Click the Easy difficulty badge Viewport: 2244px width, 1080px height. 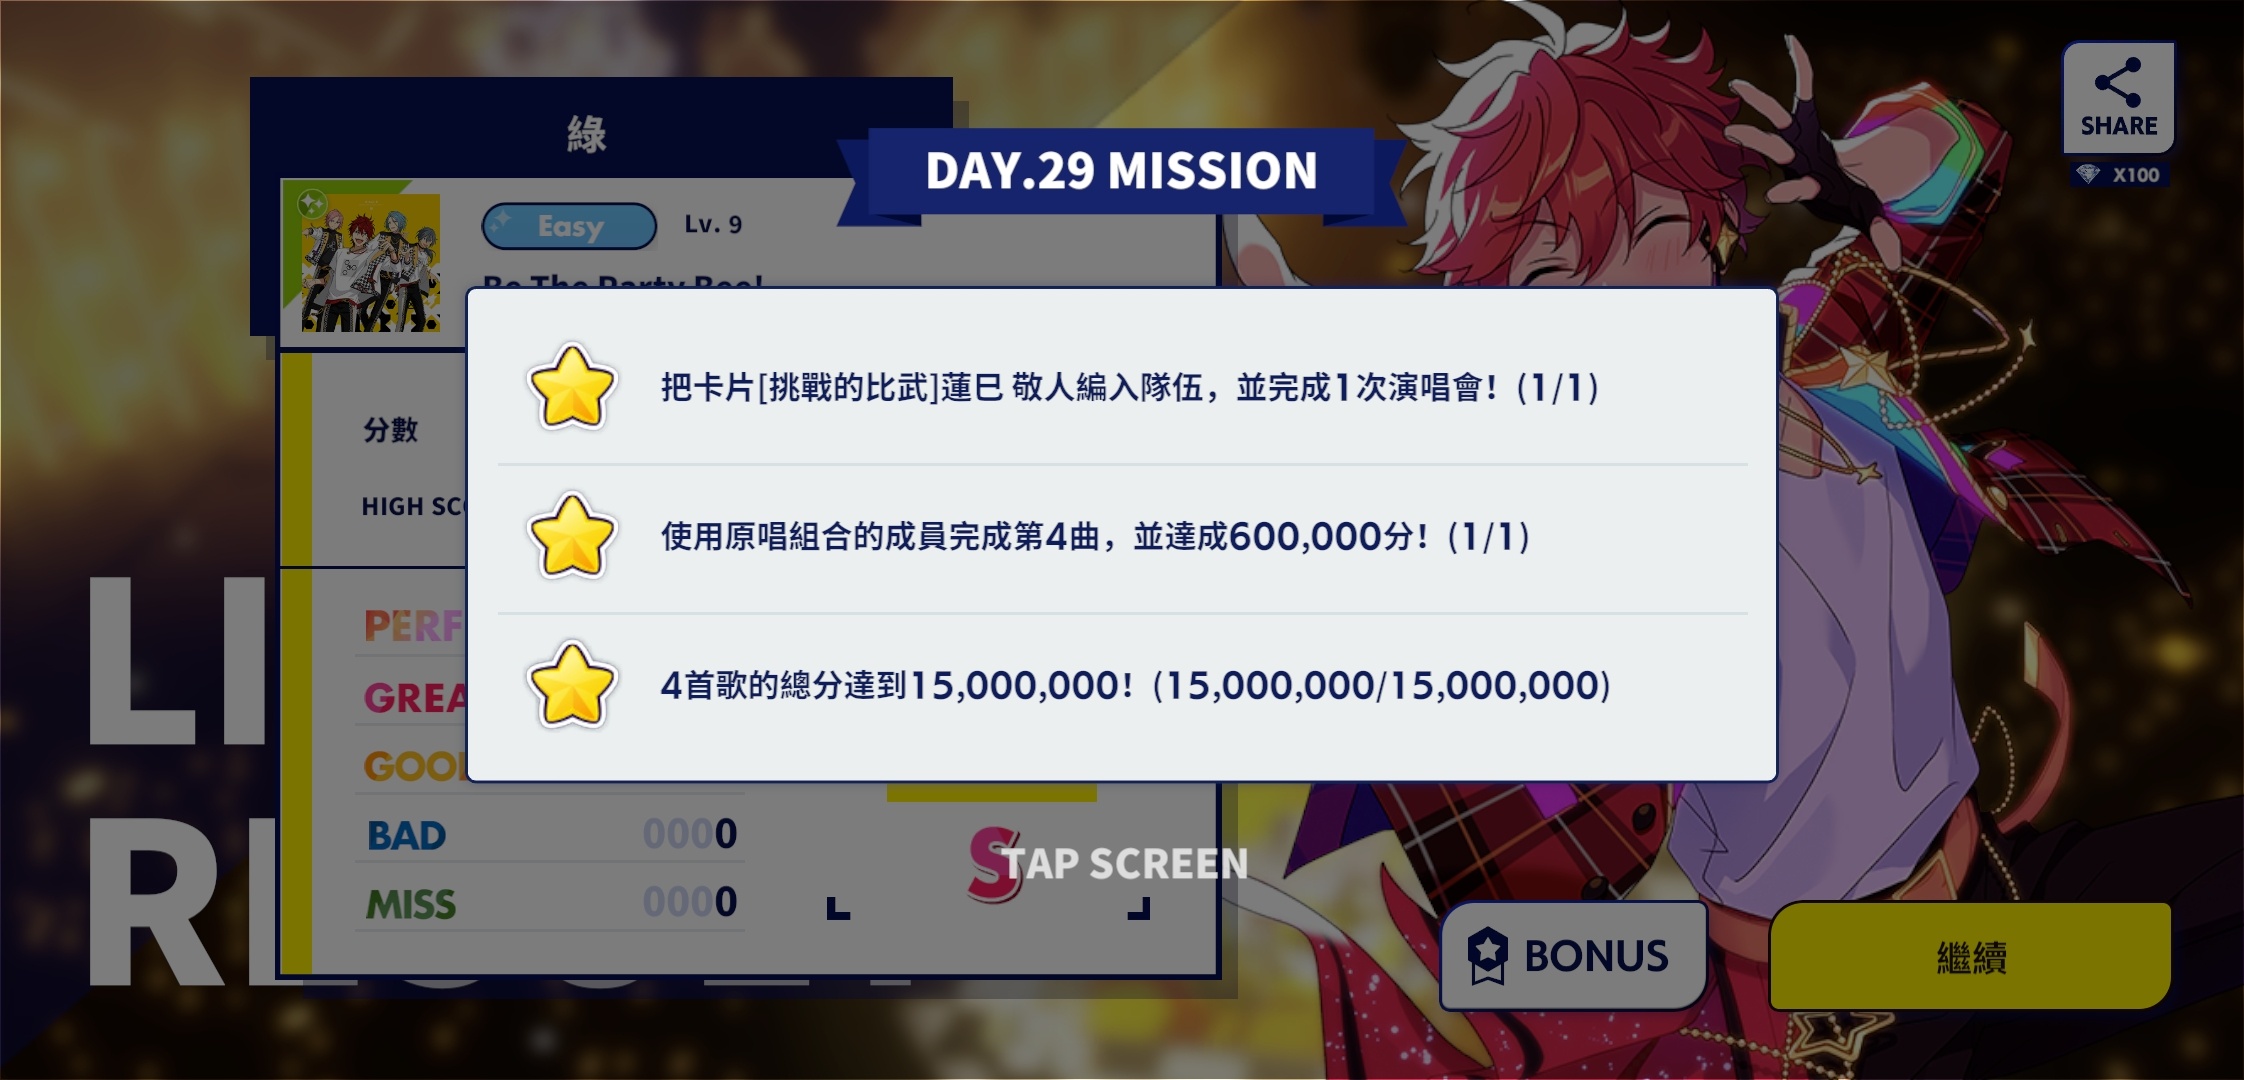tap(569, 226)
